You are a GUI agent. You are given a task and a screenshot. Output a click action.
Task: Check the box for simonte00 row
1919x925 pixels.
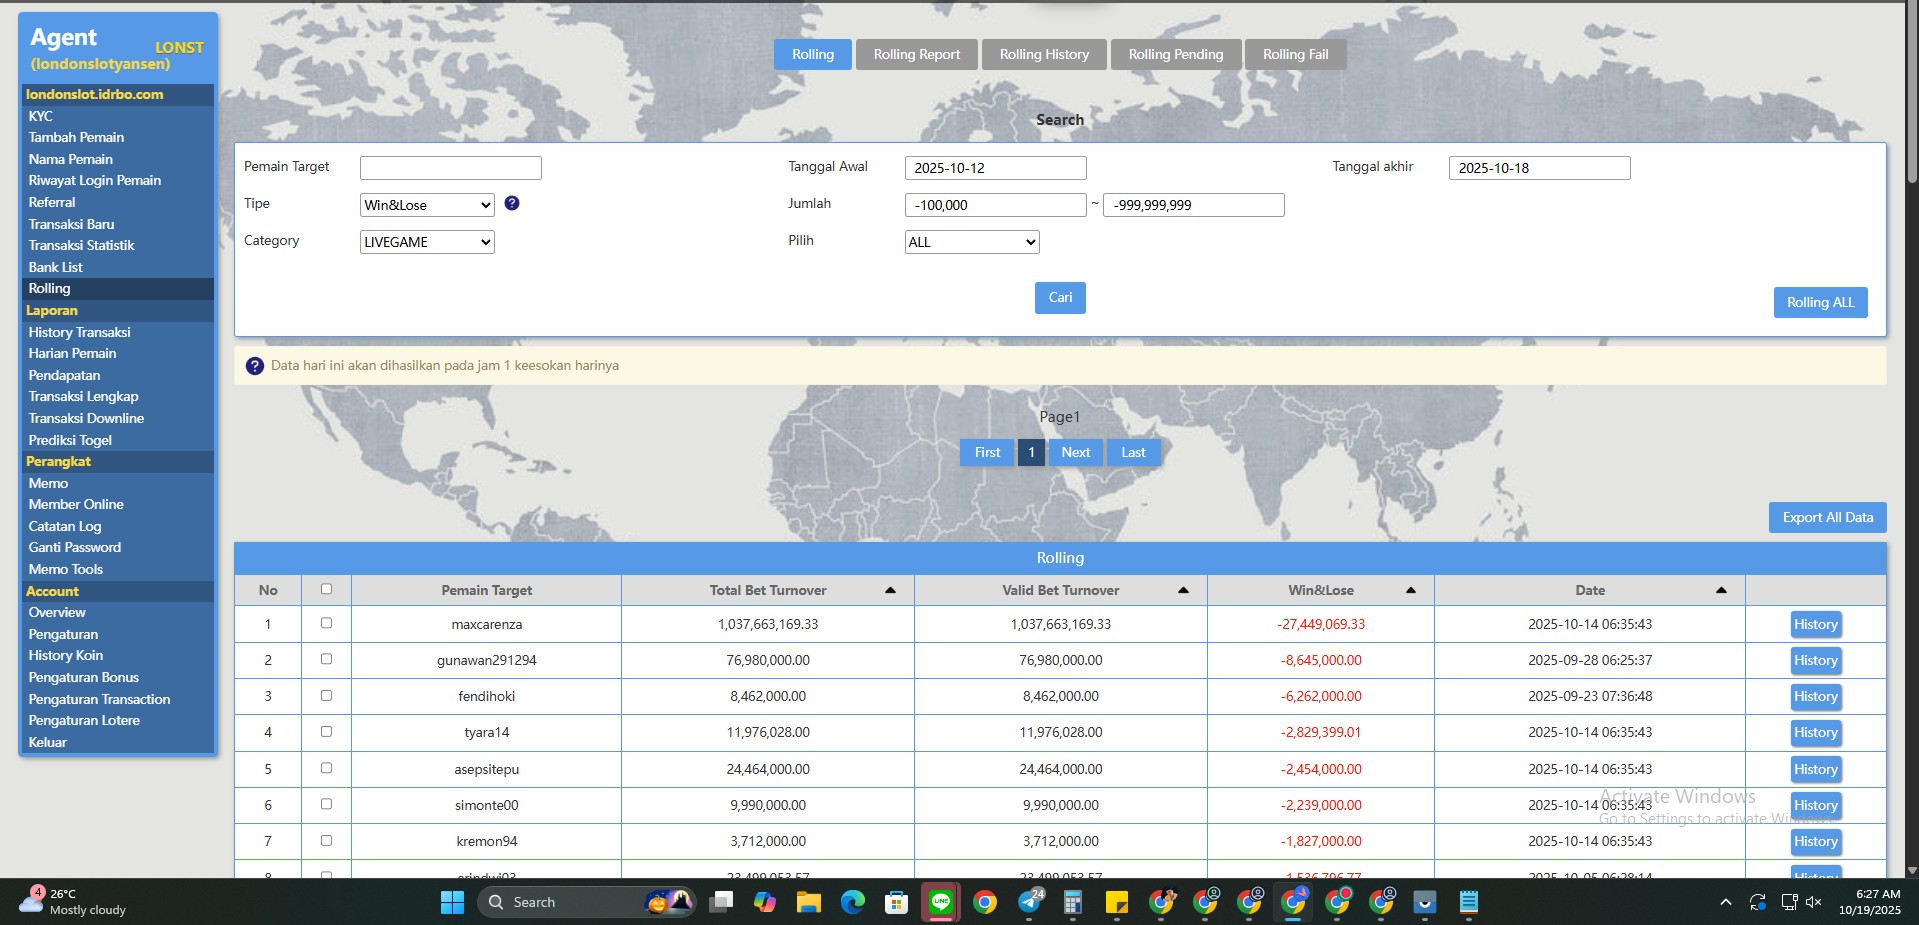(x=326, y=804)
